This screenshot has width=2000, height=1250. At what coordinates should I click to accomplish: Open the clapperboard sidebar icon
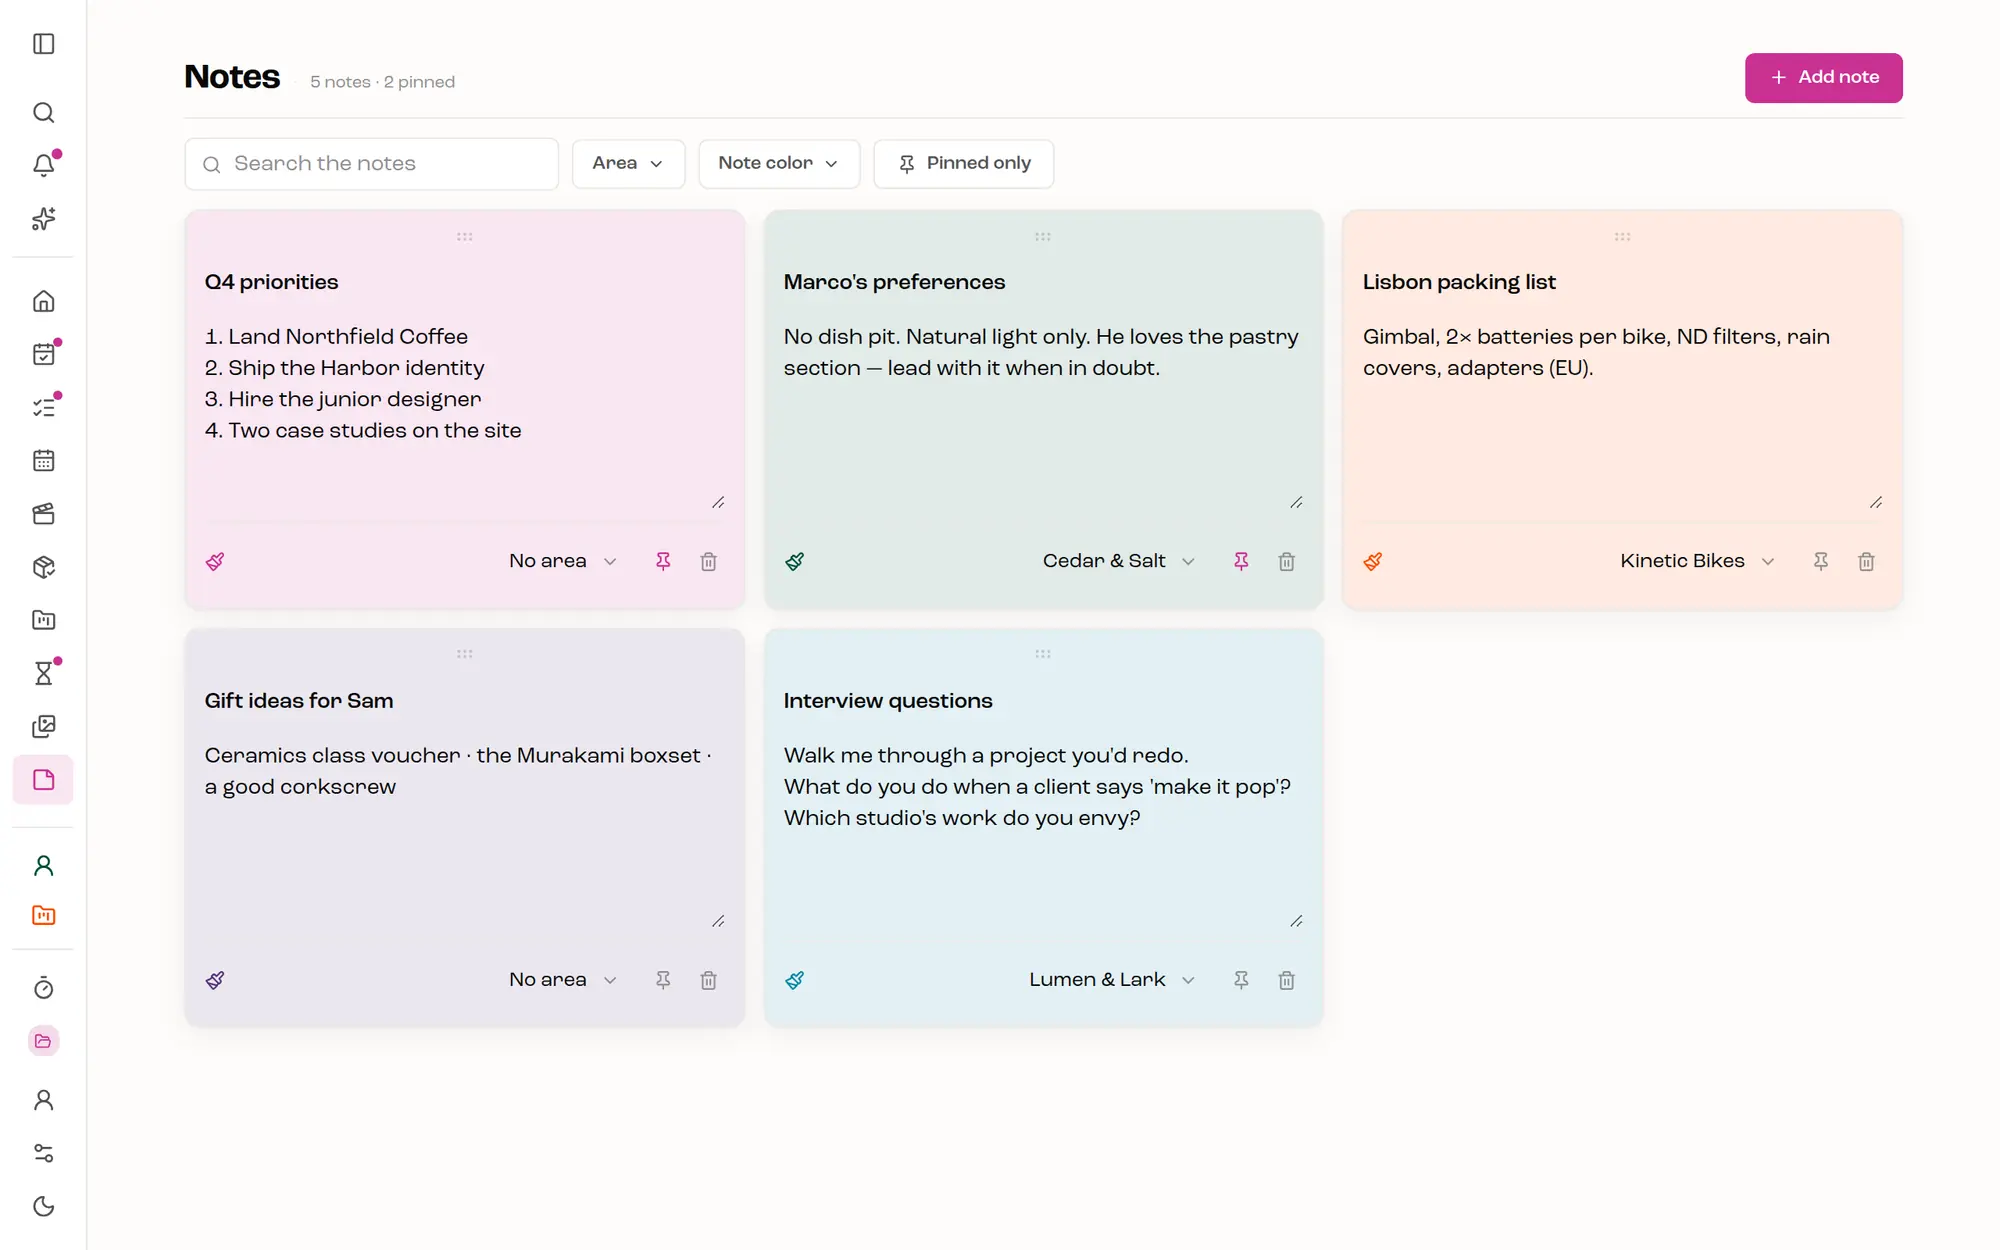pyautogui.click(x=43, y=514)
